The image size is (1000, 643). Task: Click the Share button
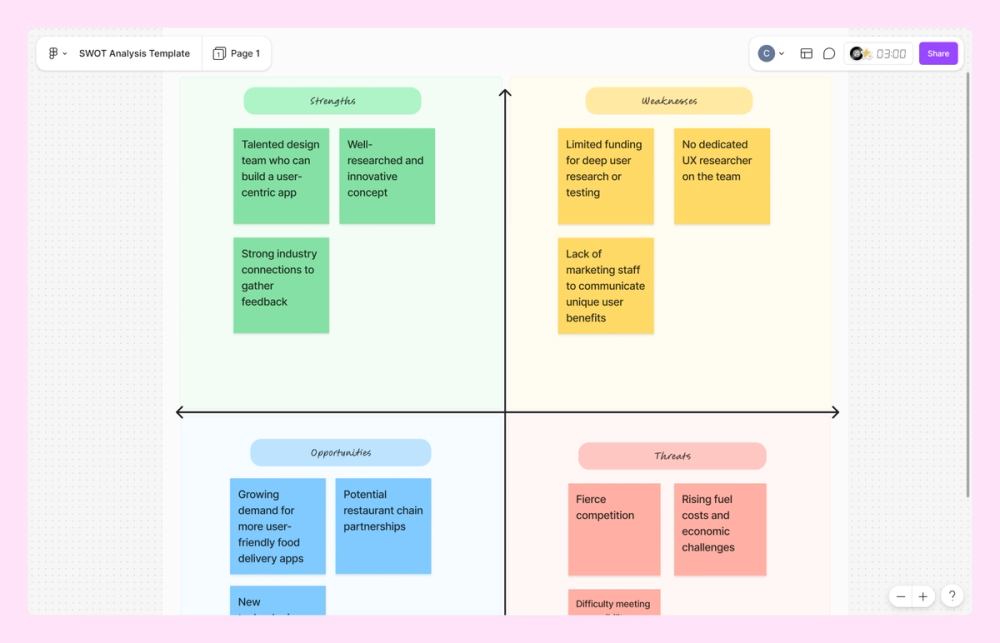[938, 53]
